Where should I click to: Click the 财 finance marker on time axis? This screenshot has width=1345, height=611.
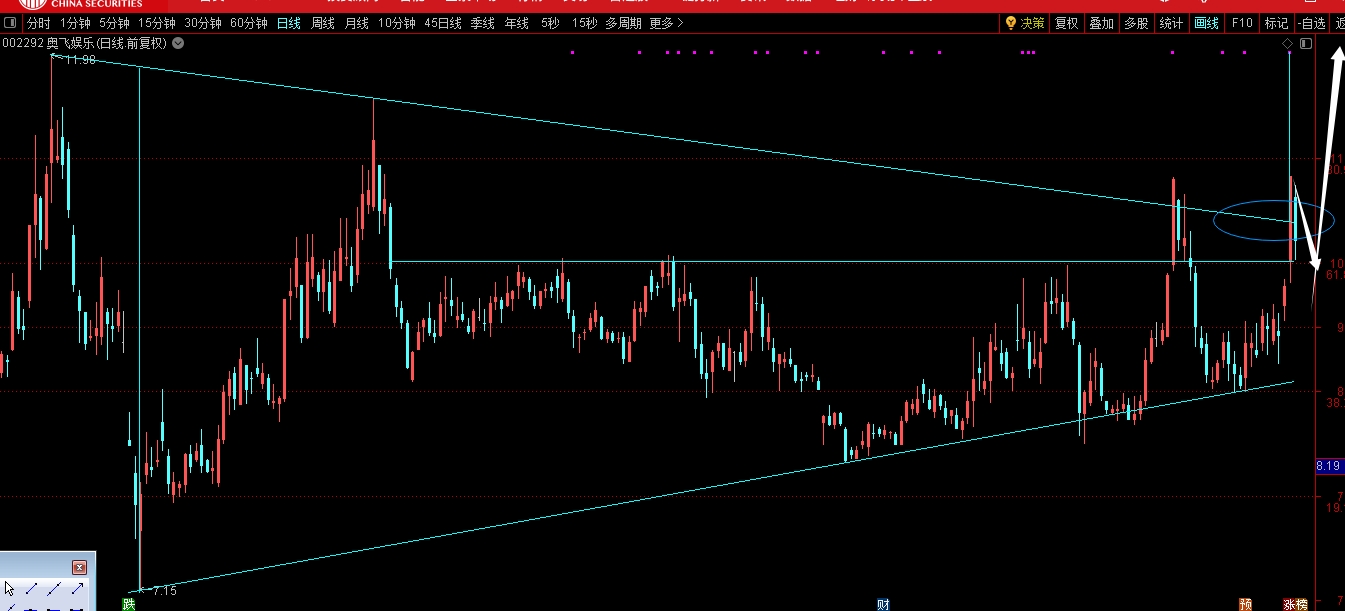(x=884, y=604)
